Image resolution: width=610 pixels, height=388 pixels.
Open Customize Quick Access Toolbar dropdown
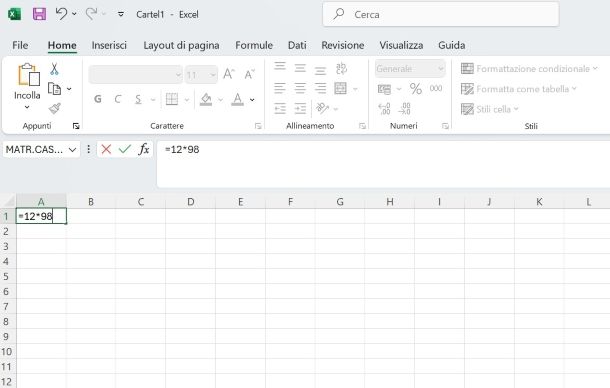pos(121,14)
